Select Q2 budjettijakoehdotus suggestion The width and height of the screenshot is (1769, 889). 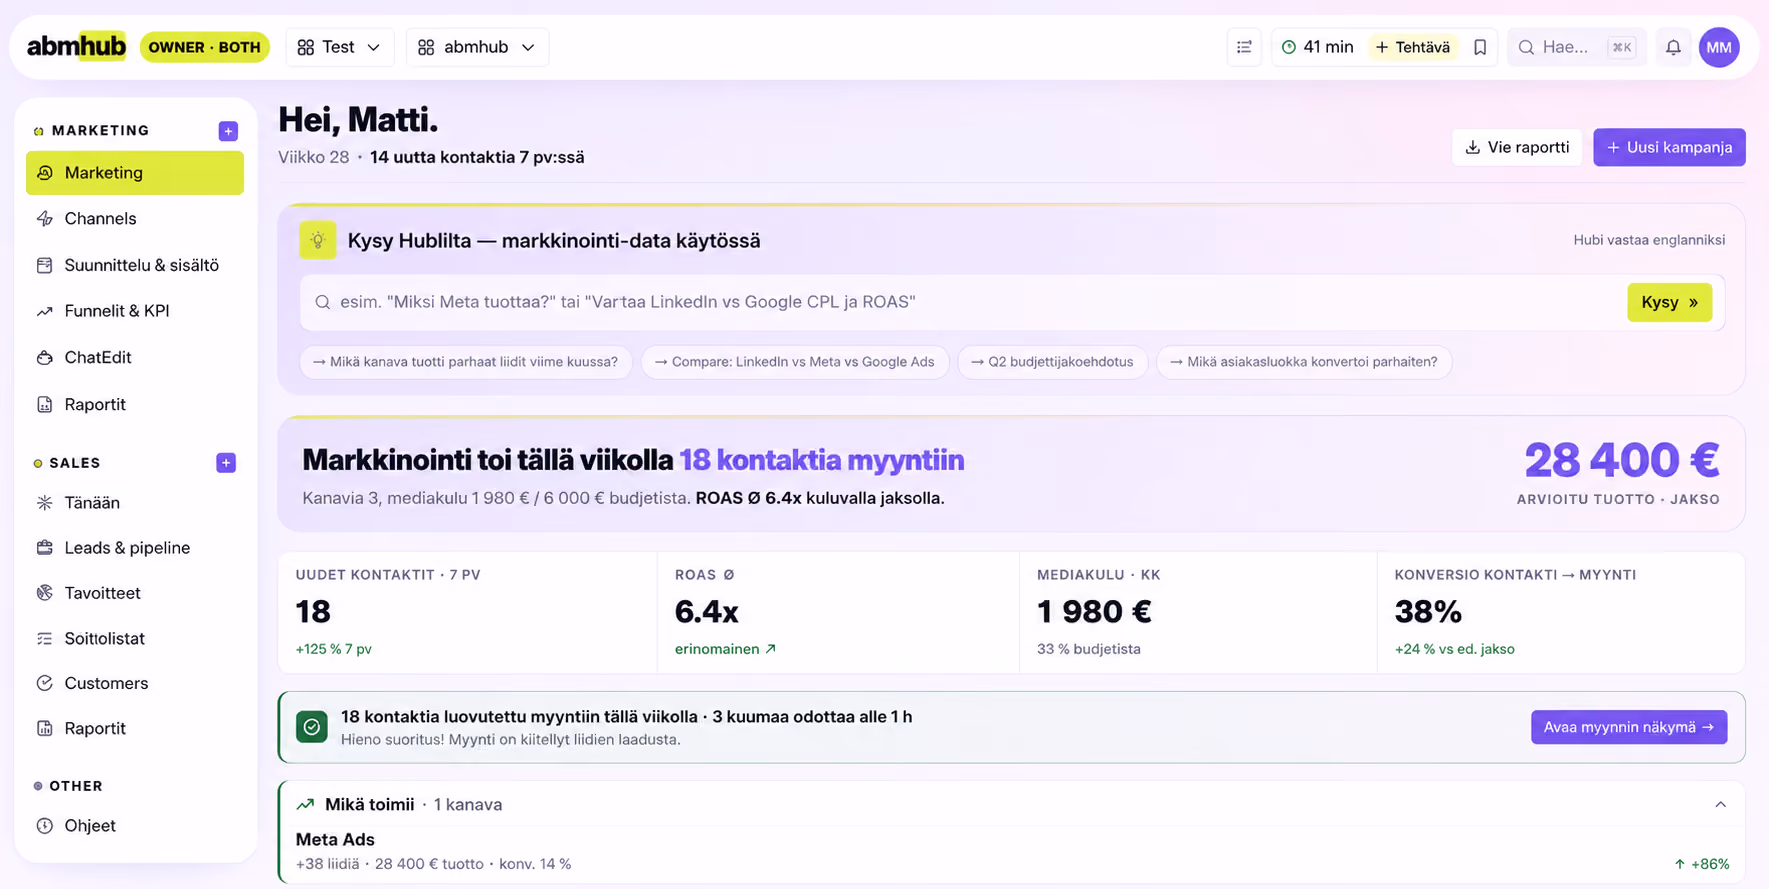coord(1052,362)
